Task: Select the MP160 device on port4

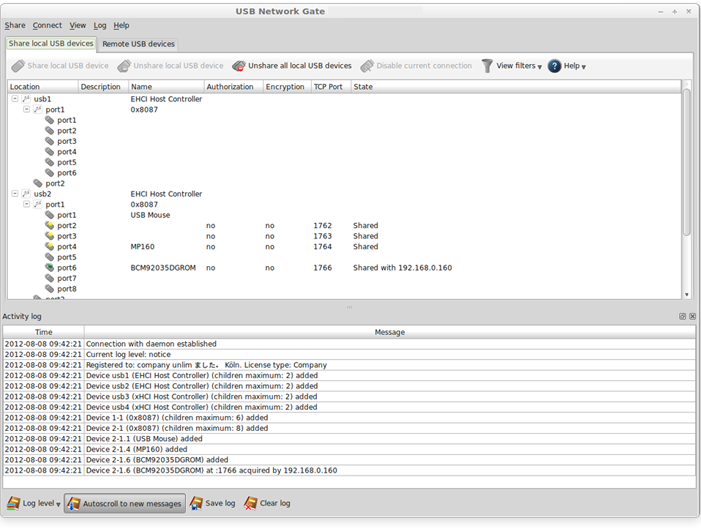Action: coord(142,246)
